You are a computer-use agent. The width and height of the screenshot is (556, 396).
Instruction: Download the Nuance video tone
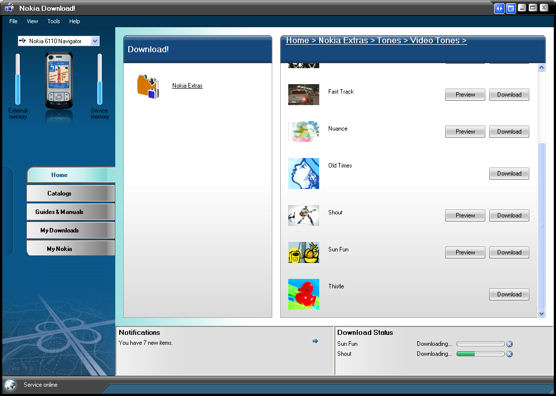pos(509,132)
